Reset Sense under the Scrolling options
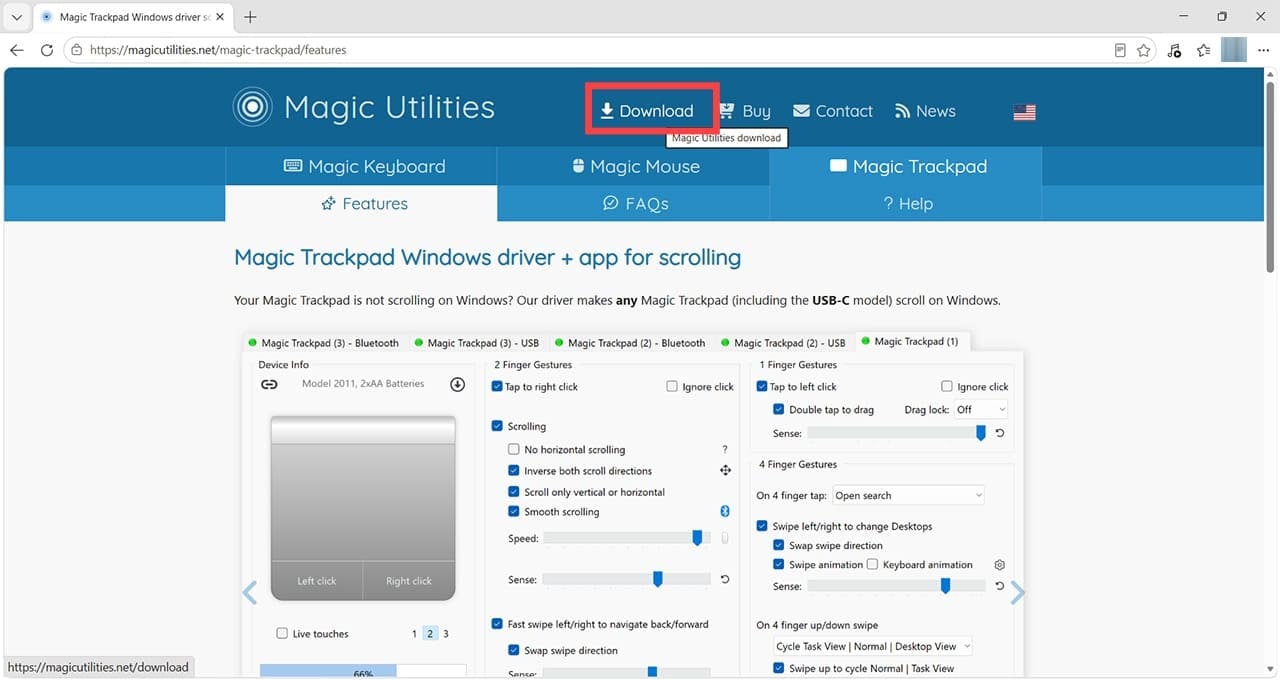 (725, 579)
